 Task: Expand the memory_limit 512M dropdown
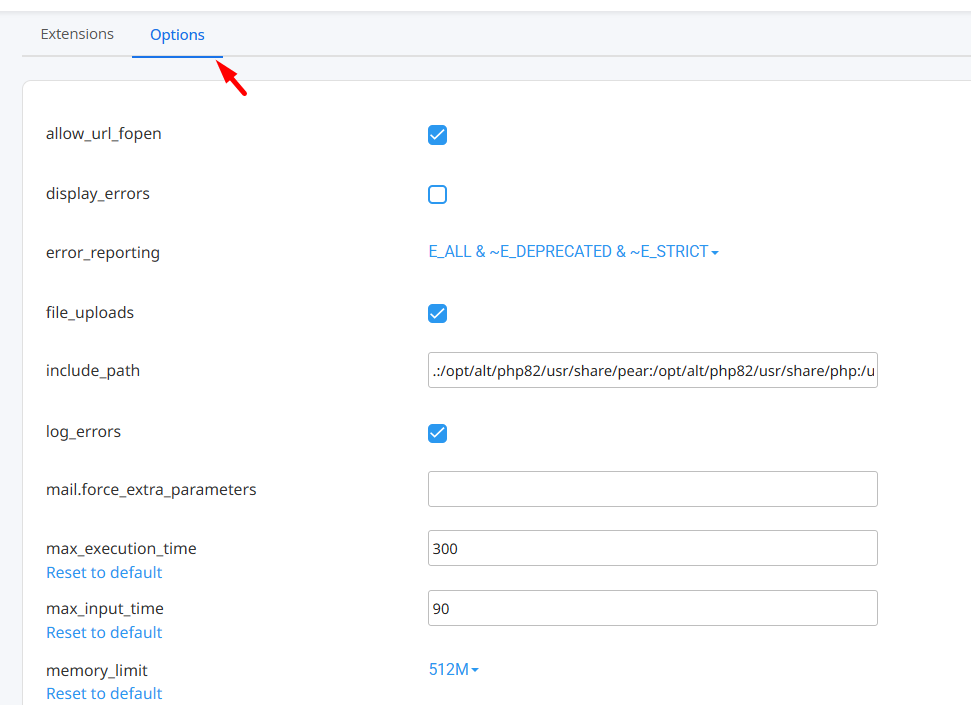click(x=453, y=670)
